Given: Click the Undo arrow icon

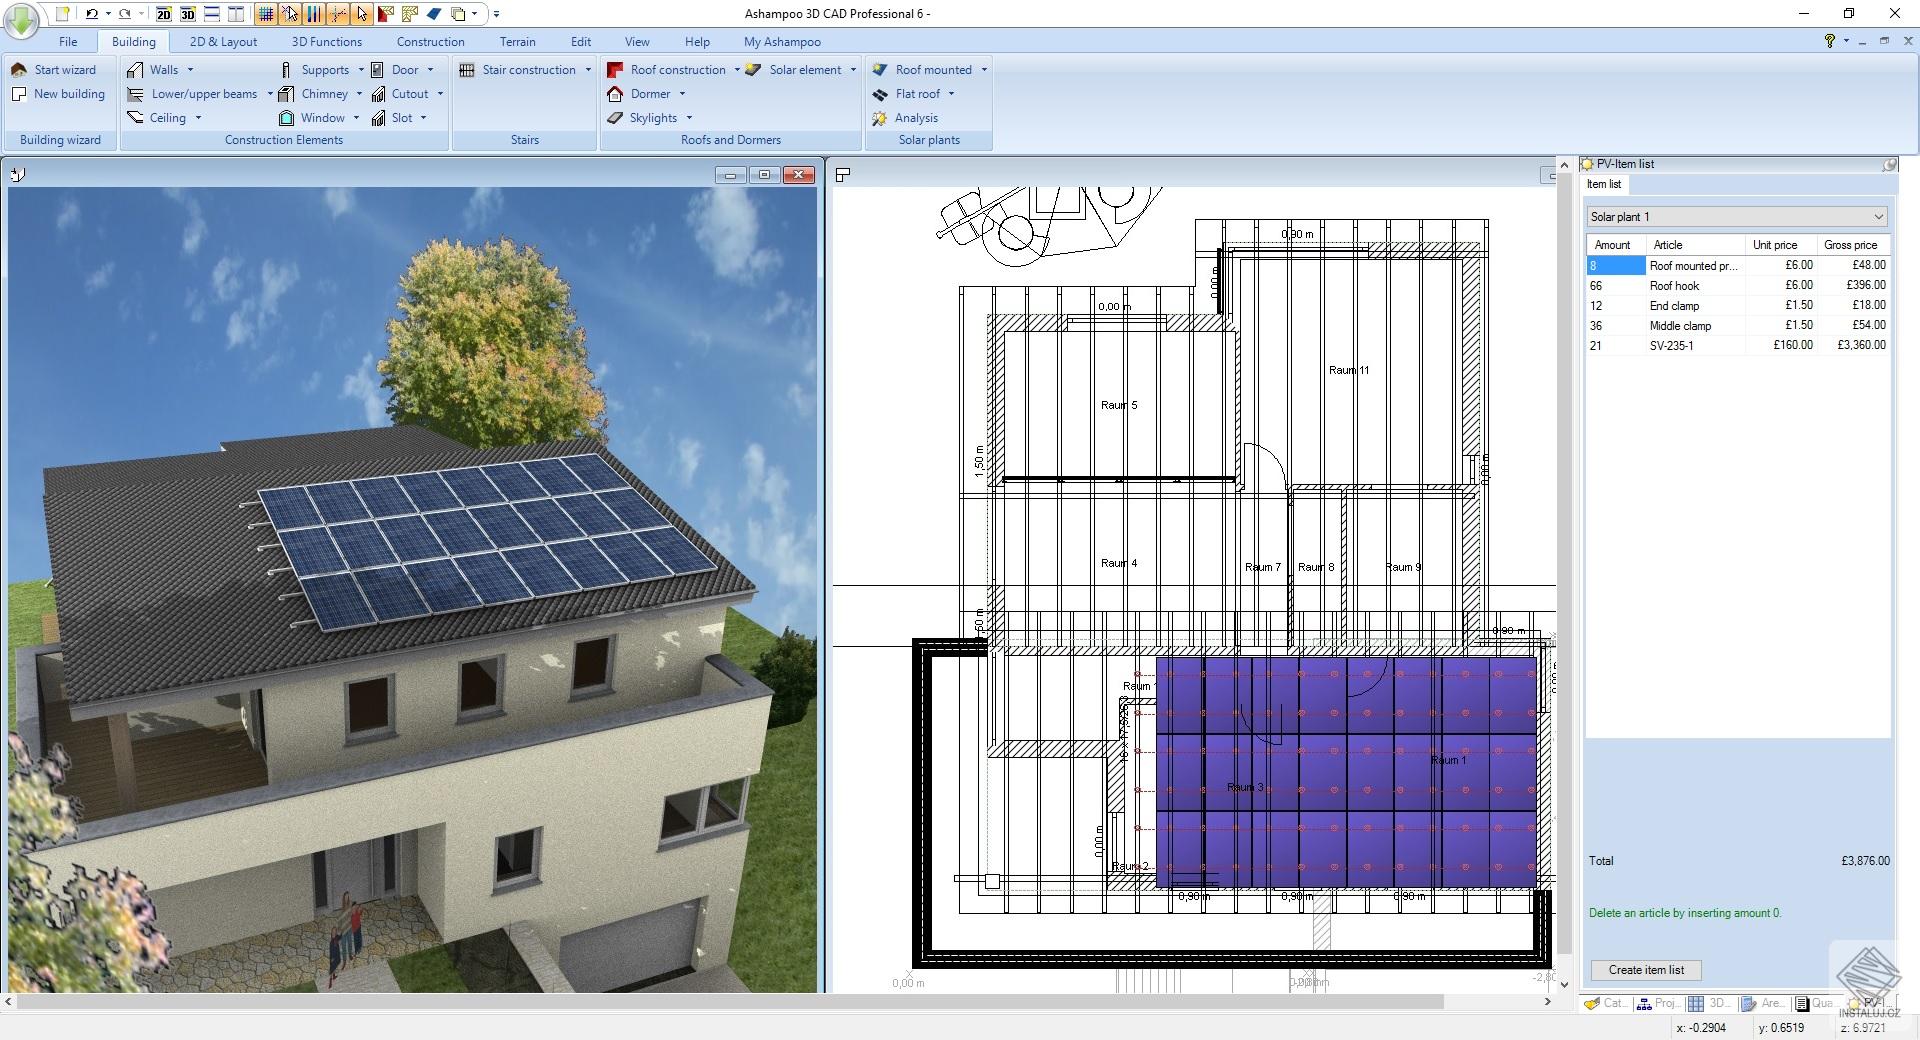Looking at the screenshot, I should pos(91,14).
